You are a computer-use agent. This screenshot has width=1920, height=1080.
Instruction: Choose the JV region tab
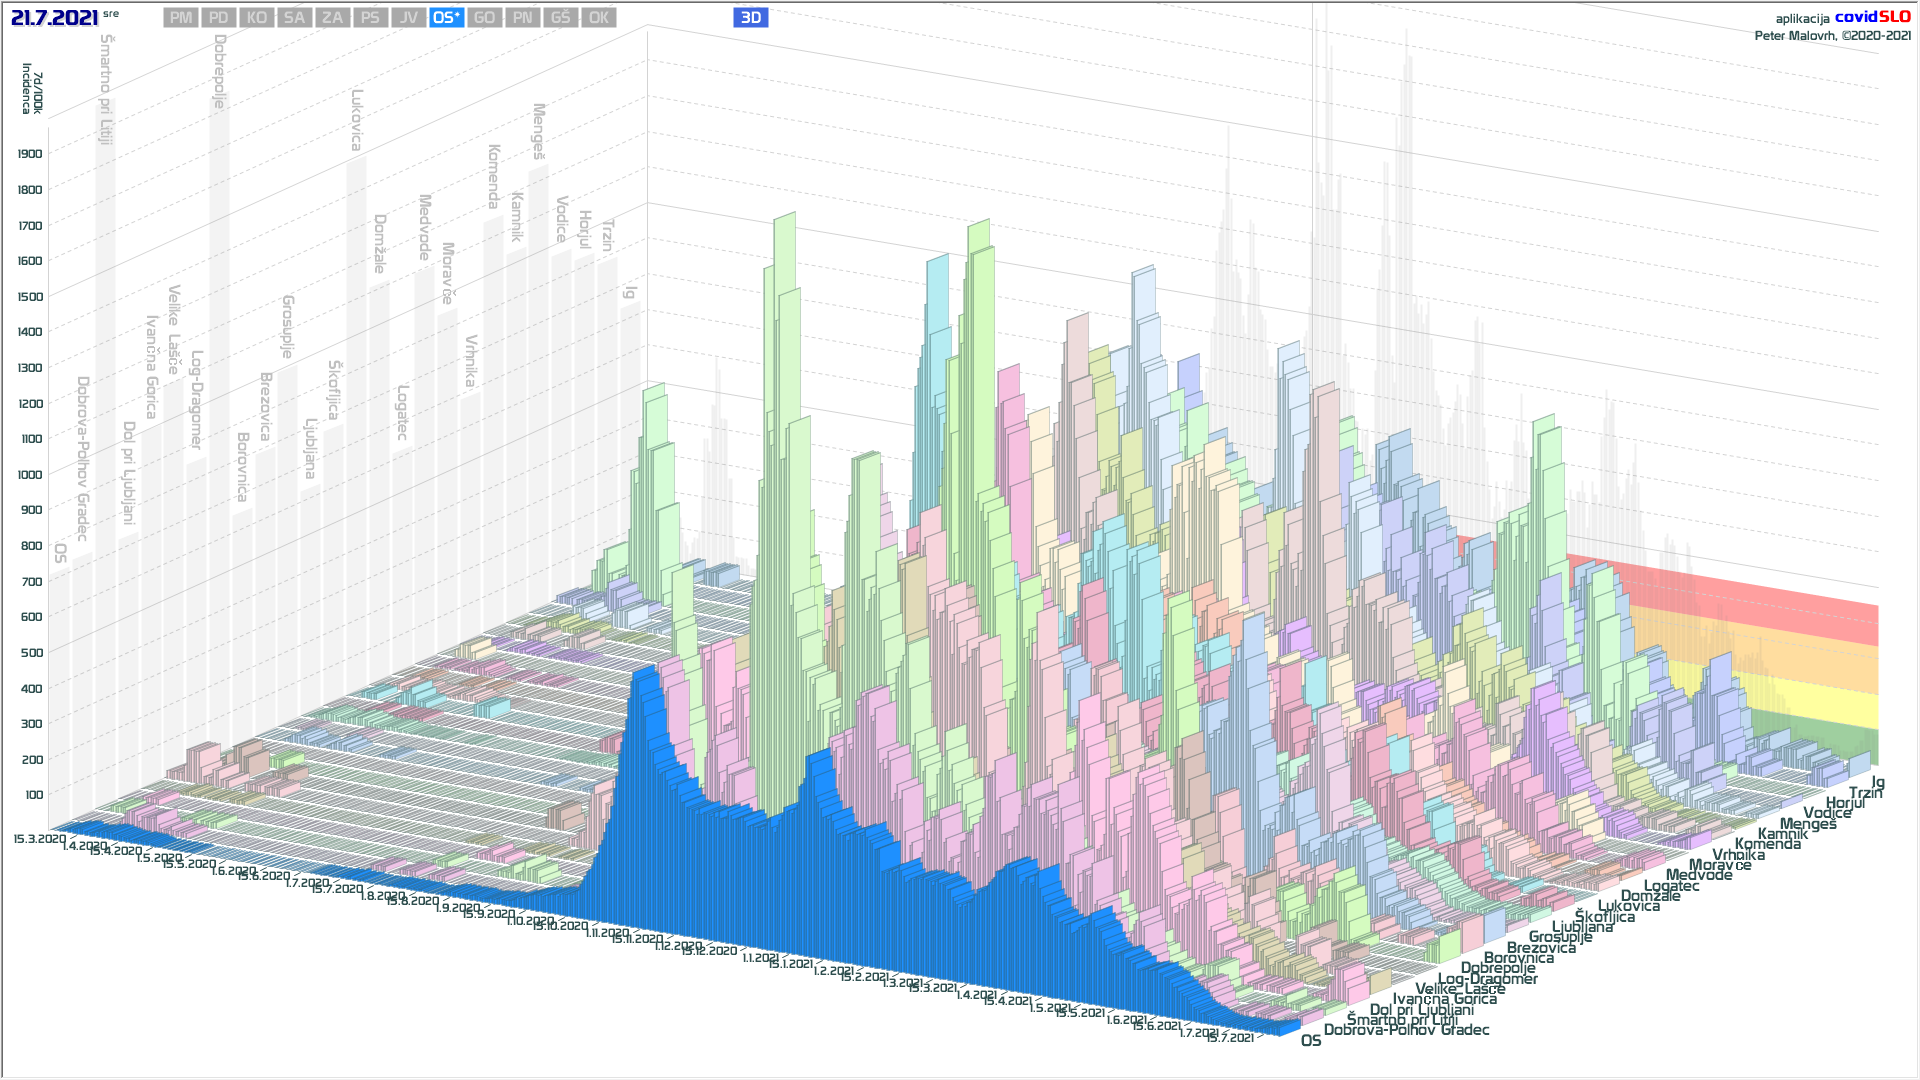point(408,18)
